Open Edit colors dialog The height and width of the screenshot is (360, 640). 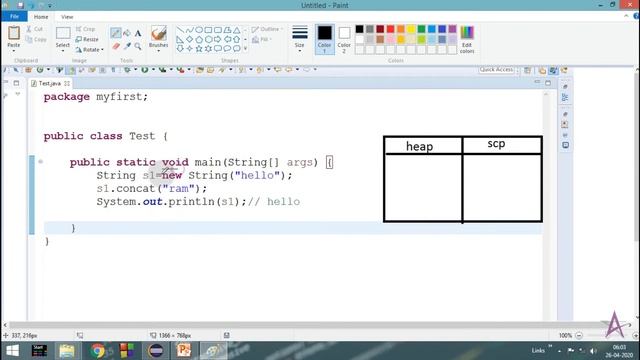click(467, 40)
